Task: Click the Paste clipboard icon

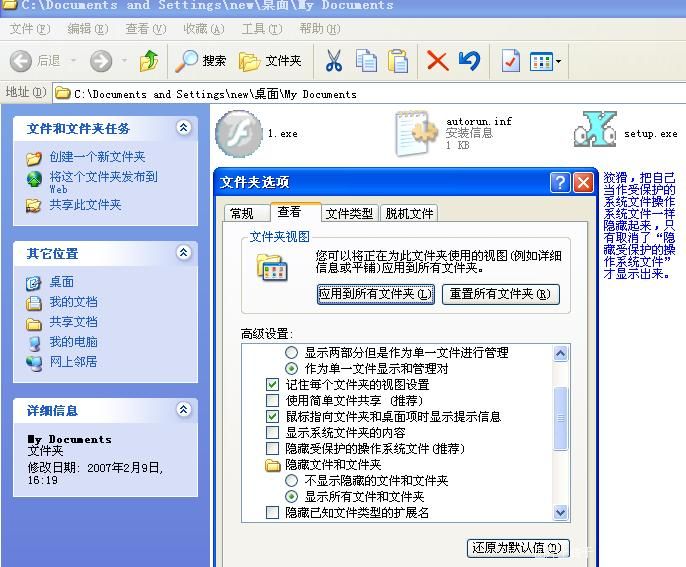Action: point(398,61)
